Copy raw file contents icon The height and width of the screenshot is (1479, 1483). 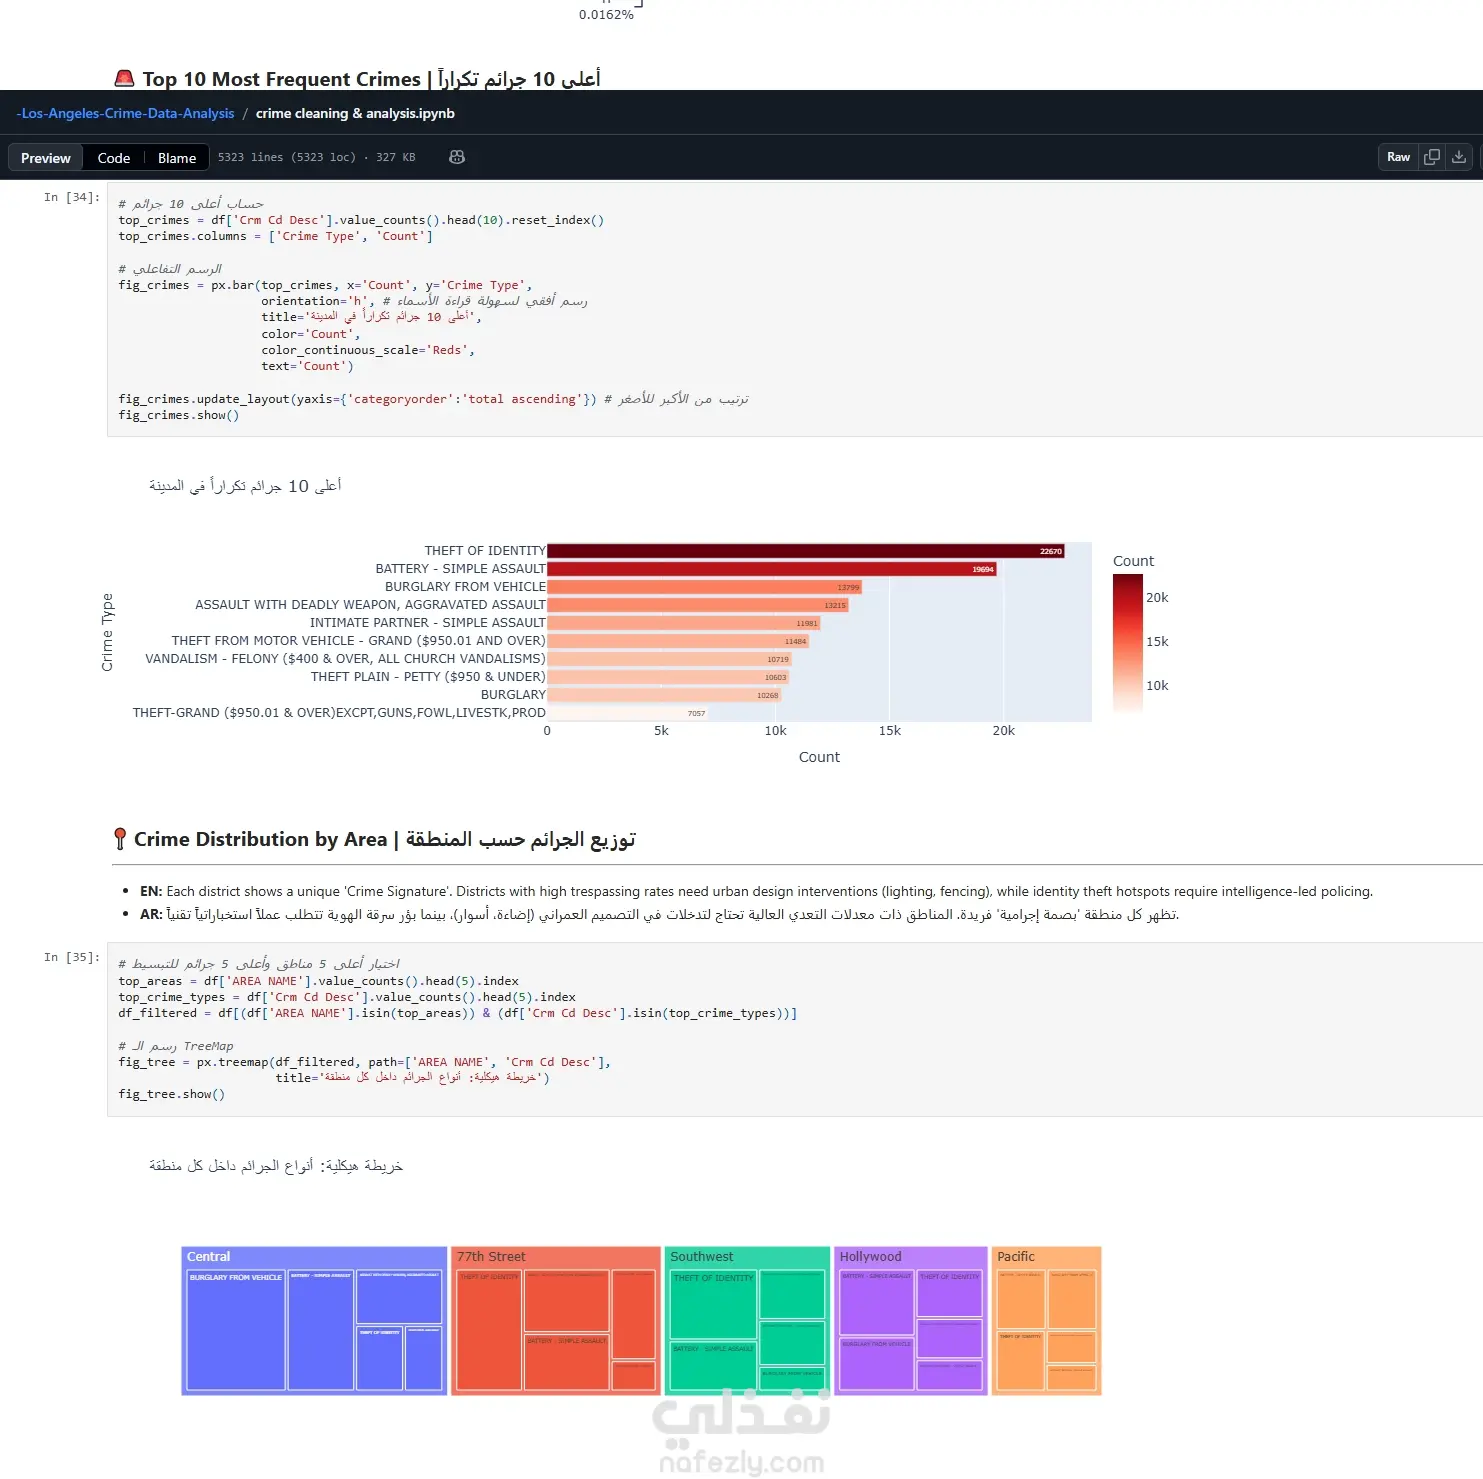pyautogui.click(x=1432, y=157)
